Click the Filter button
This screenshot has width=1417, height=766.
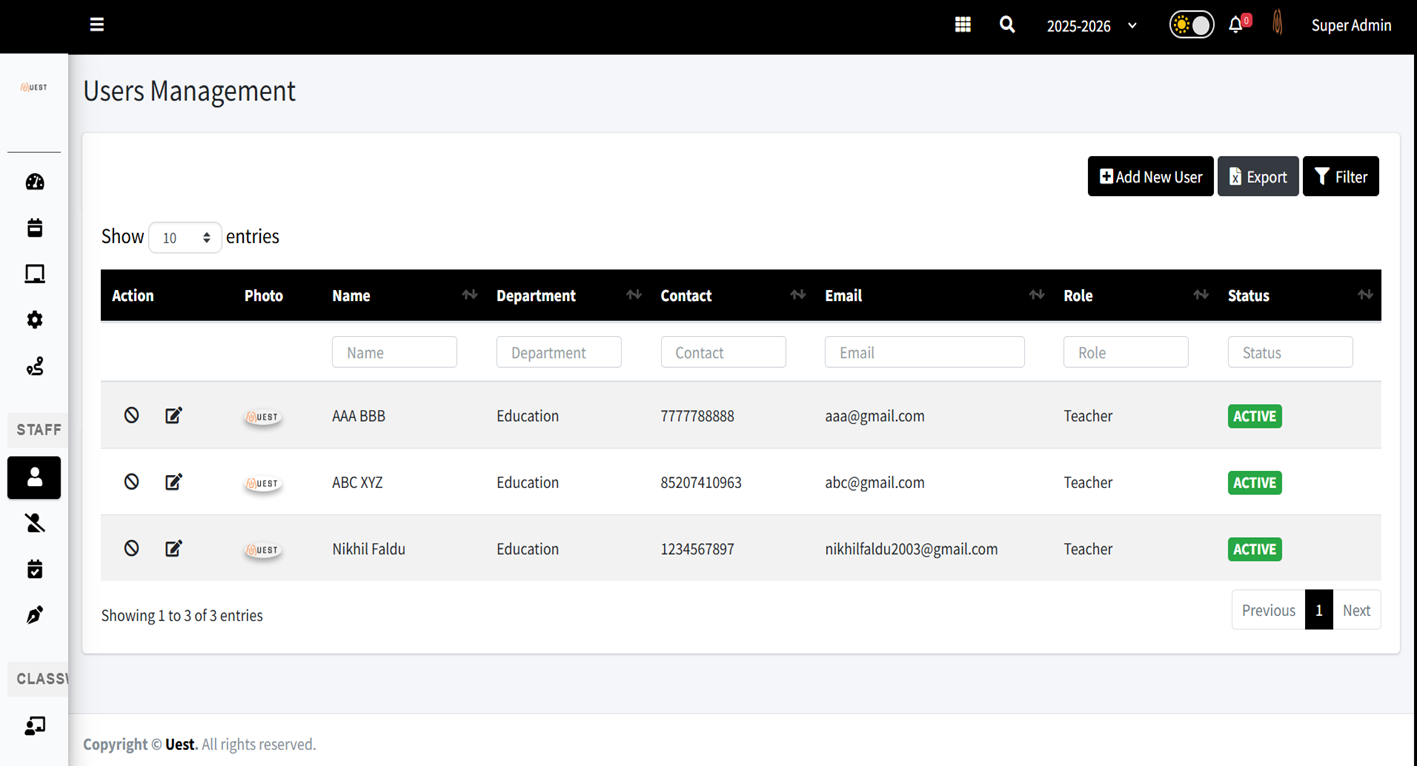tap(1341, 177)
